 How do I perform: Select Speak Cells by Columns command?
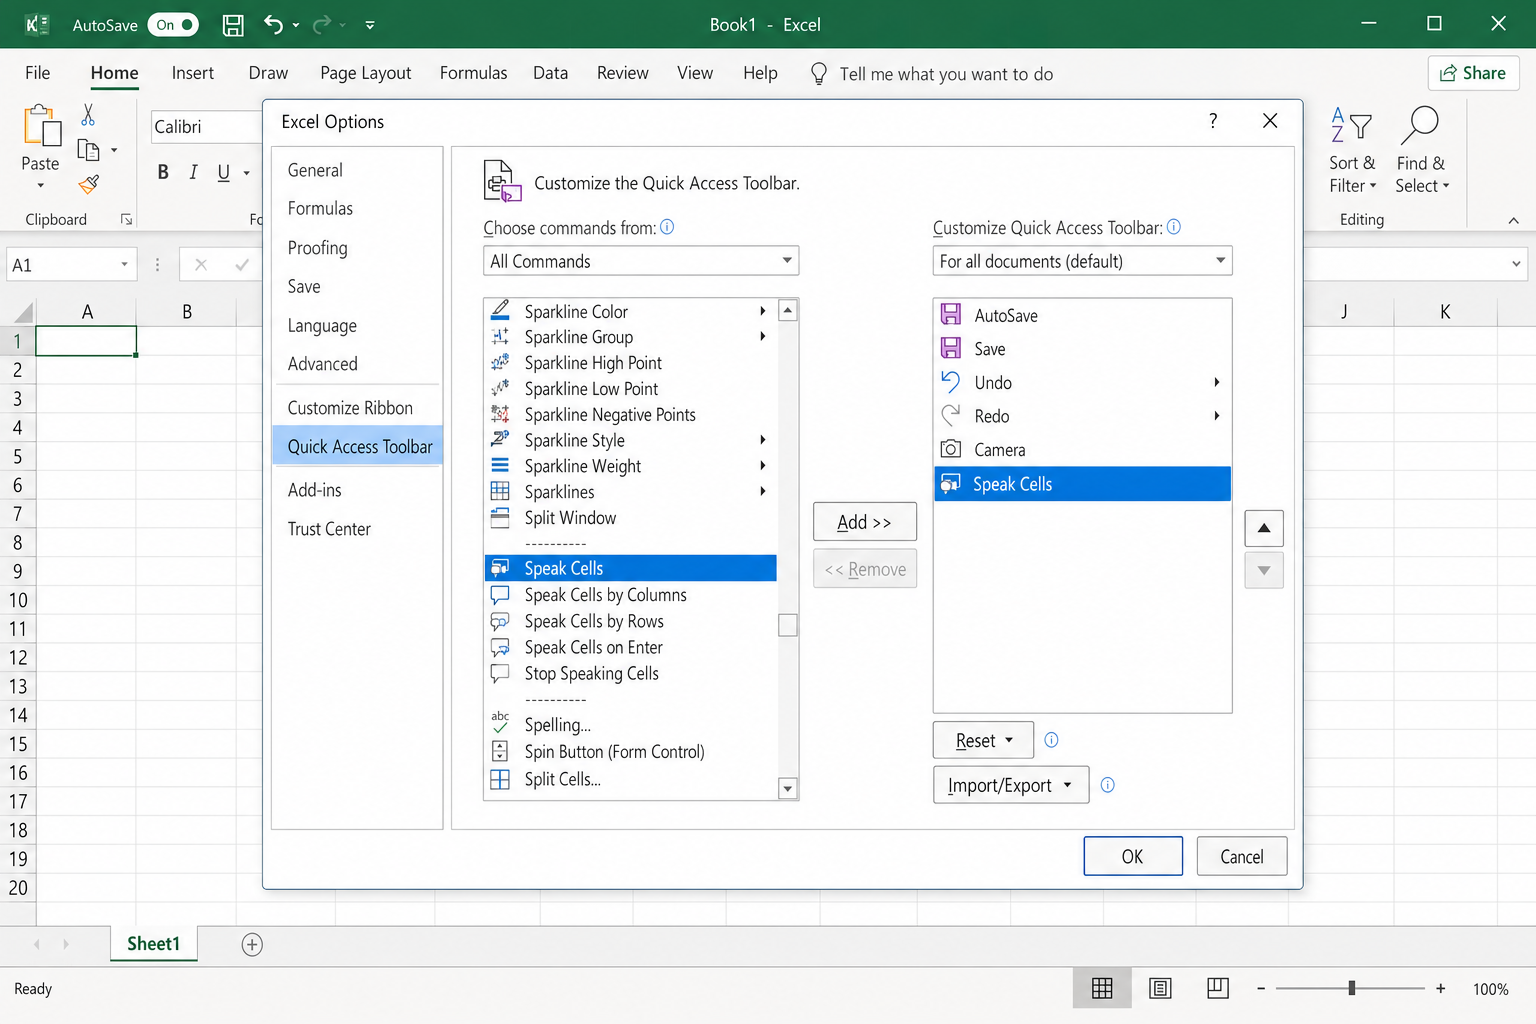[630, 595]
